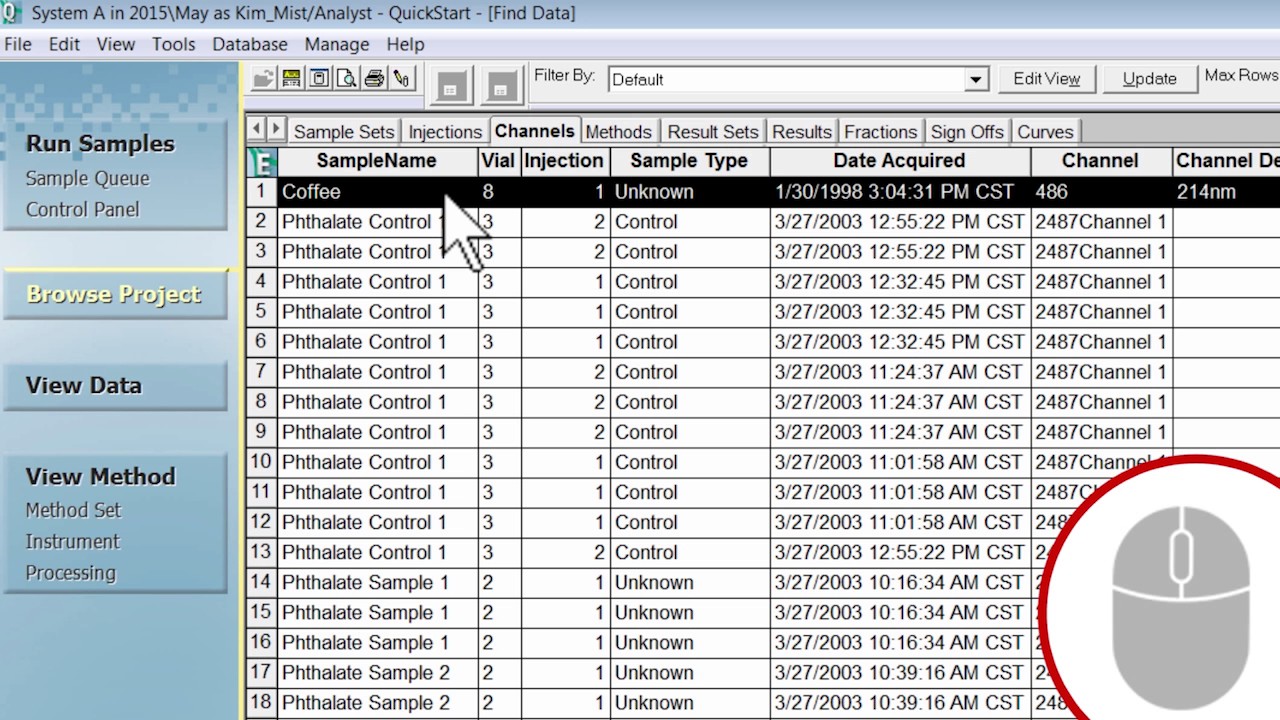This screenshot has width=1280, height=720.
Task: Click the printer toolbar icon
Action: click(x=374, y=78)
